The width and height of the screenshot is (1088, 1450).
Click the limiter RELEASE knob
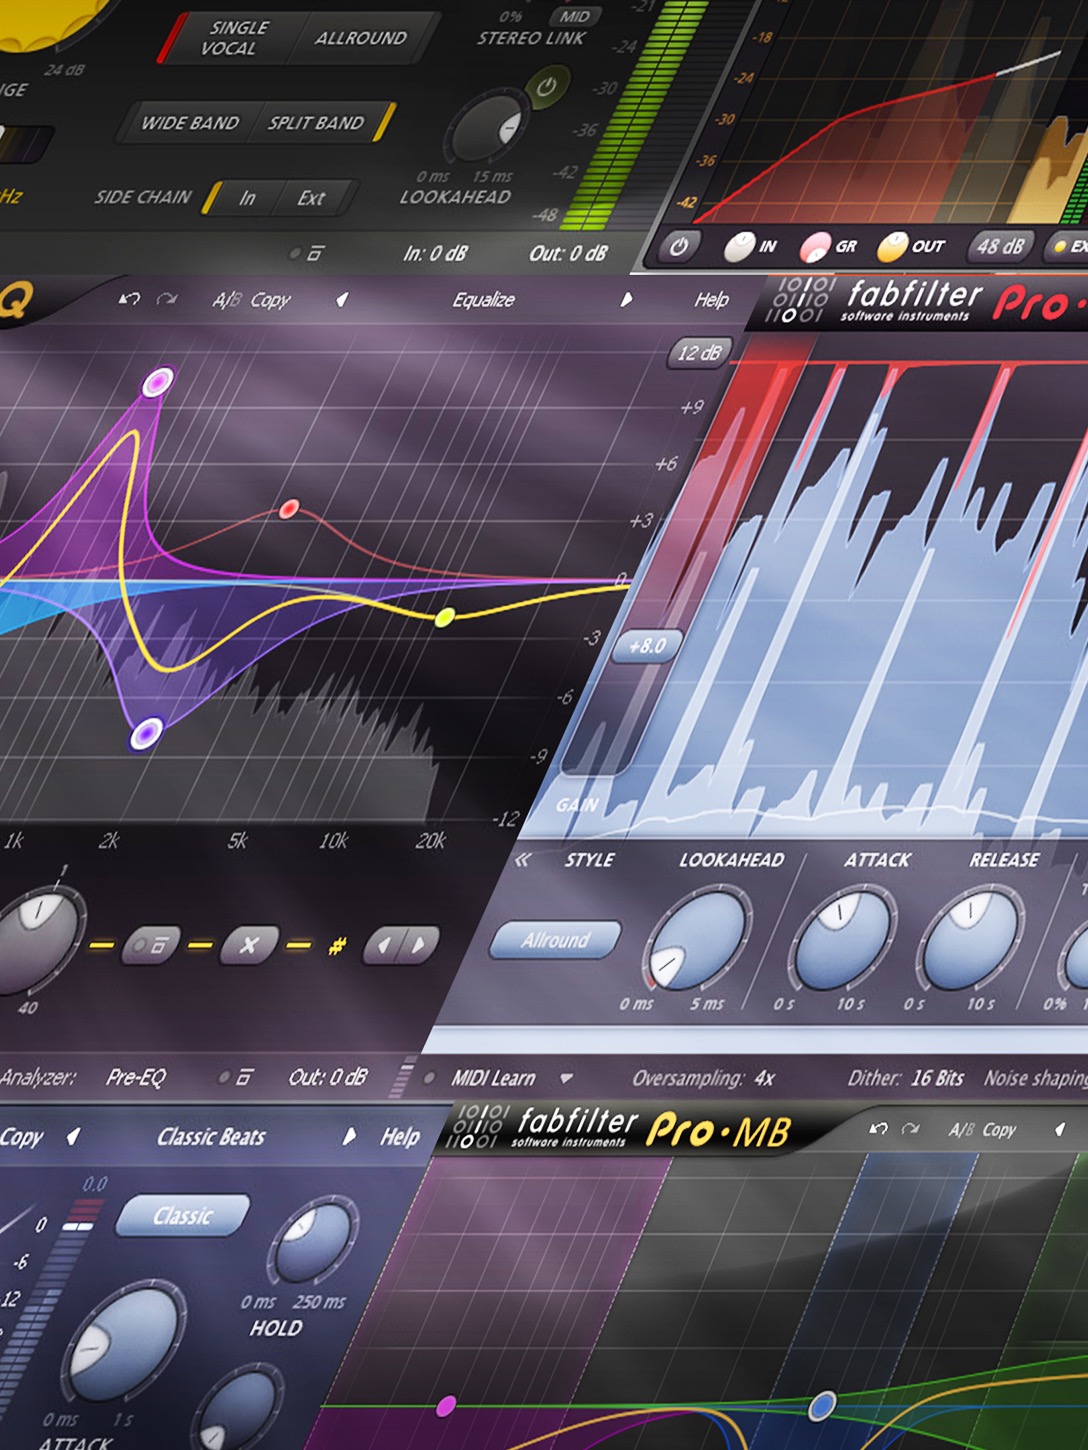[971, 938]
